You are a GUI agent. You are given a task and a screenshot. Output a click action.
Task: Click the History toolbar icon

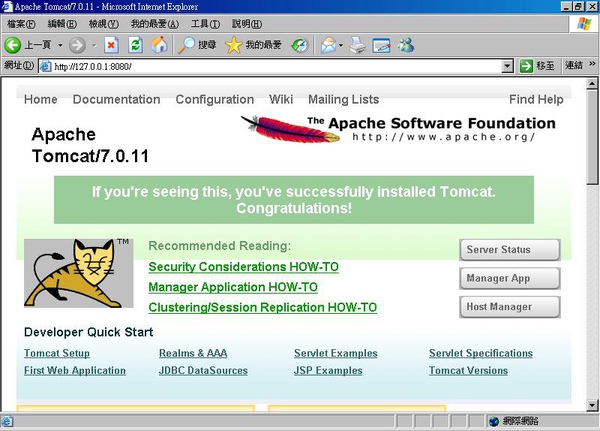[x=300, y=45]
